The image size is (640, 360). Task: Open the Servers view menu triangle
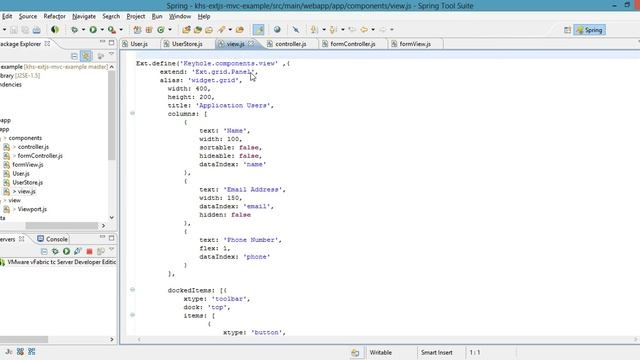111,250
